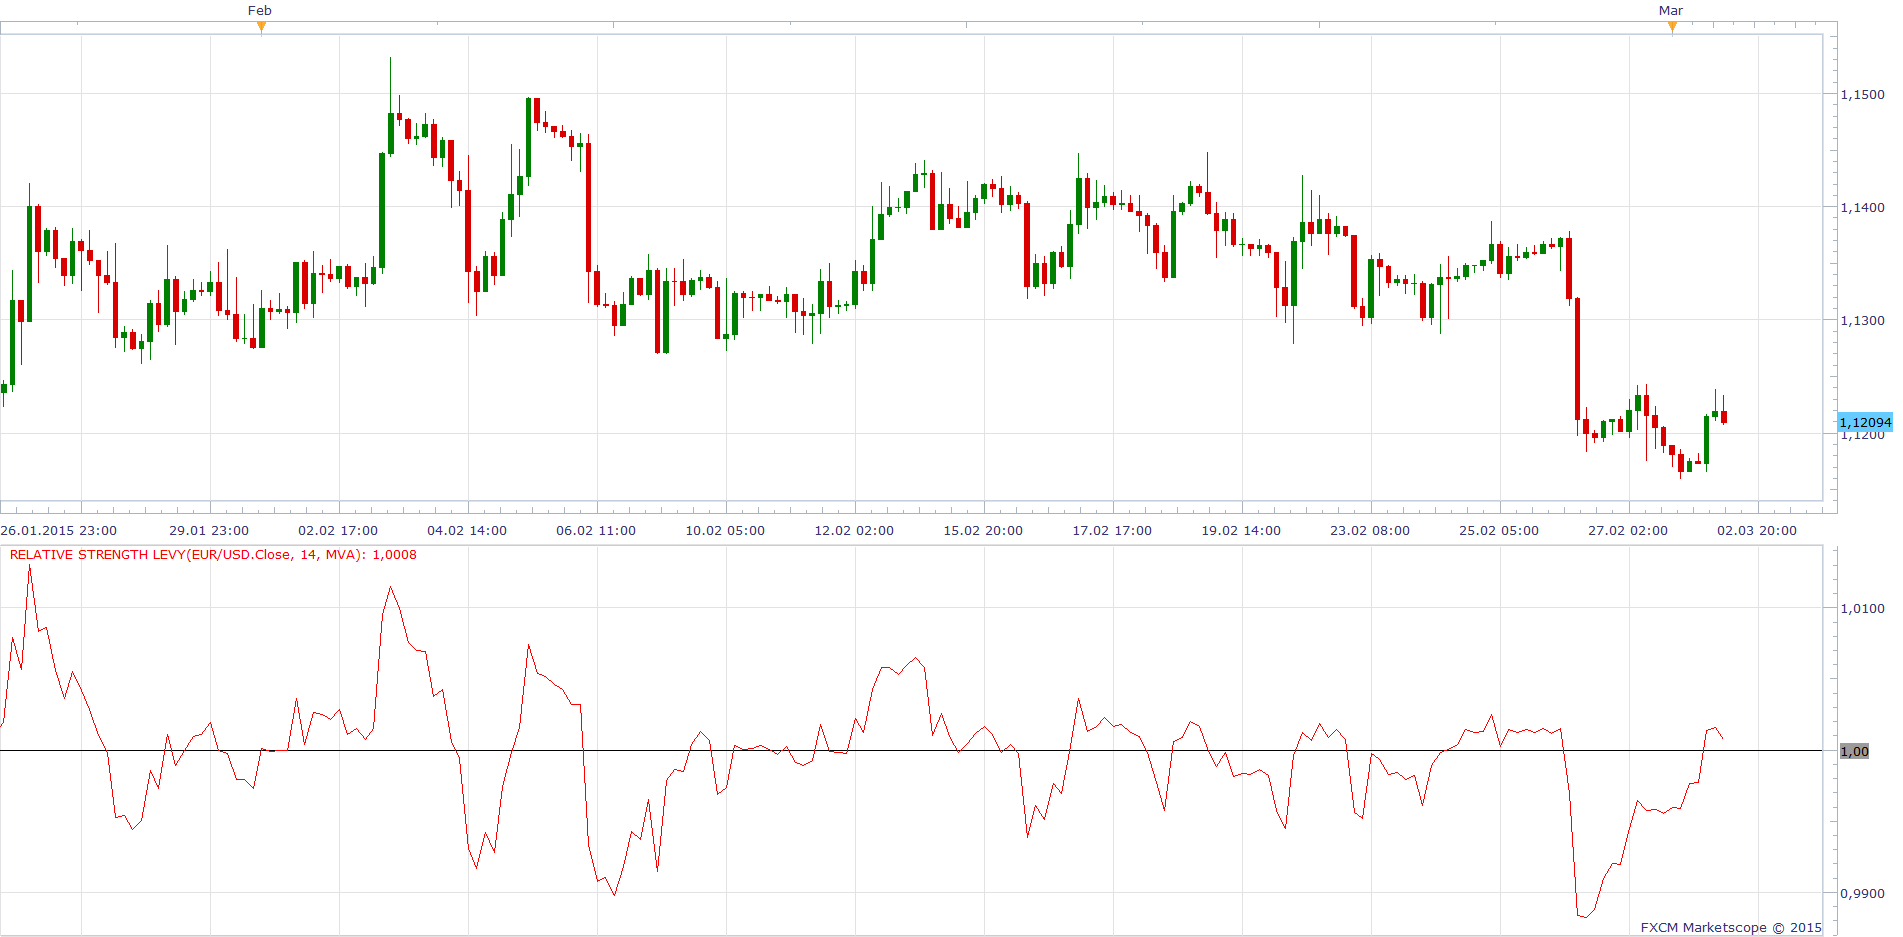The image size is (1903, 937).
Task: Click the 10.02 05:00 time label
Action: tap(725, 531)
